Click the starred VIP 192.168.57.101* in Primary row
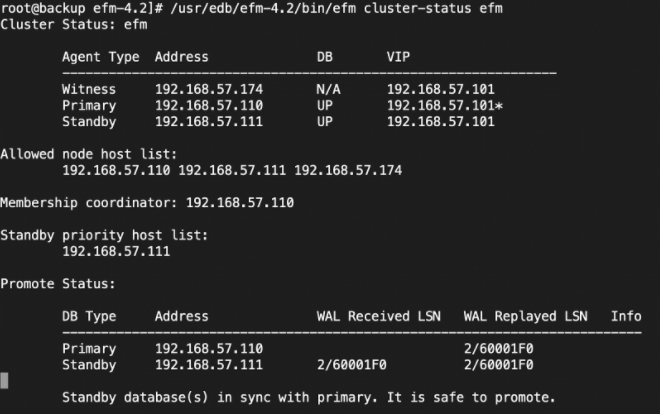 [x=444, y=106]
